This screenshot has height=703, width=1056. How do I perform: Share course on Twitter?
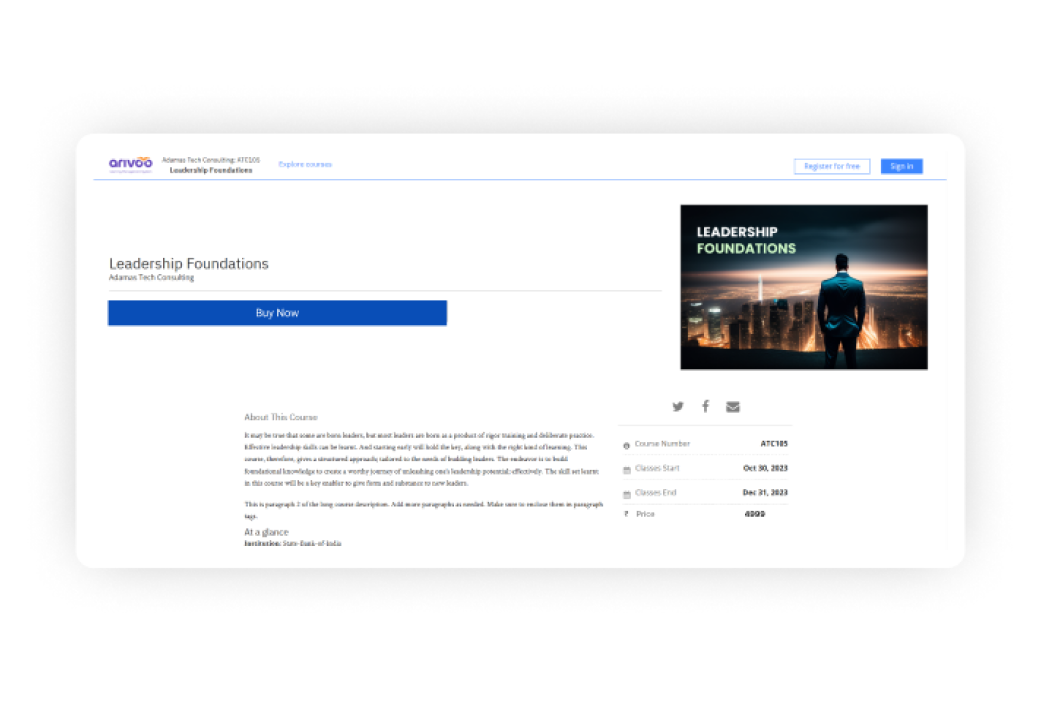pyautogui.click(x=678, y=406)
